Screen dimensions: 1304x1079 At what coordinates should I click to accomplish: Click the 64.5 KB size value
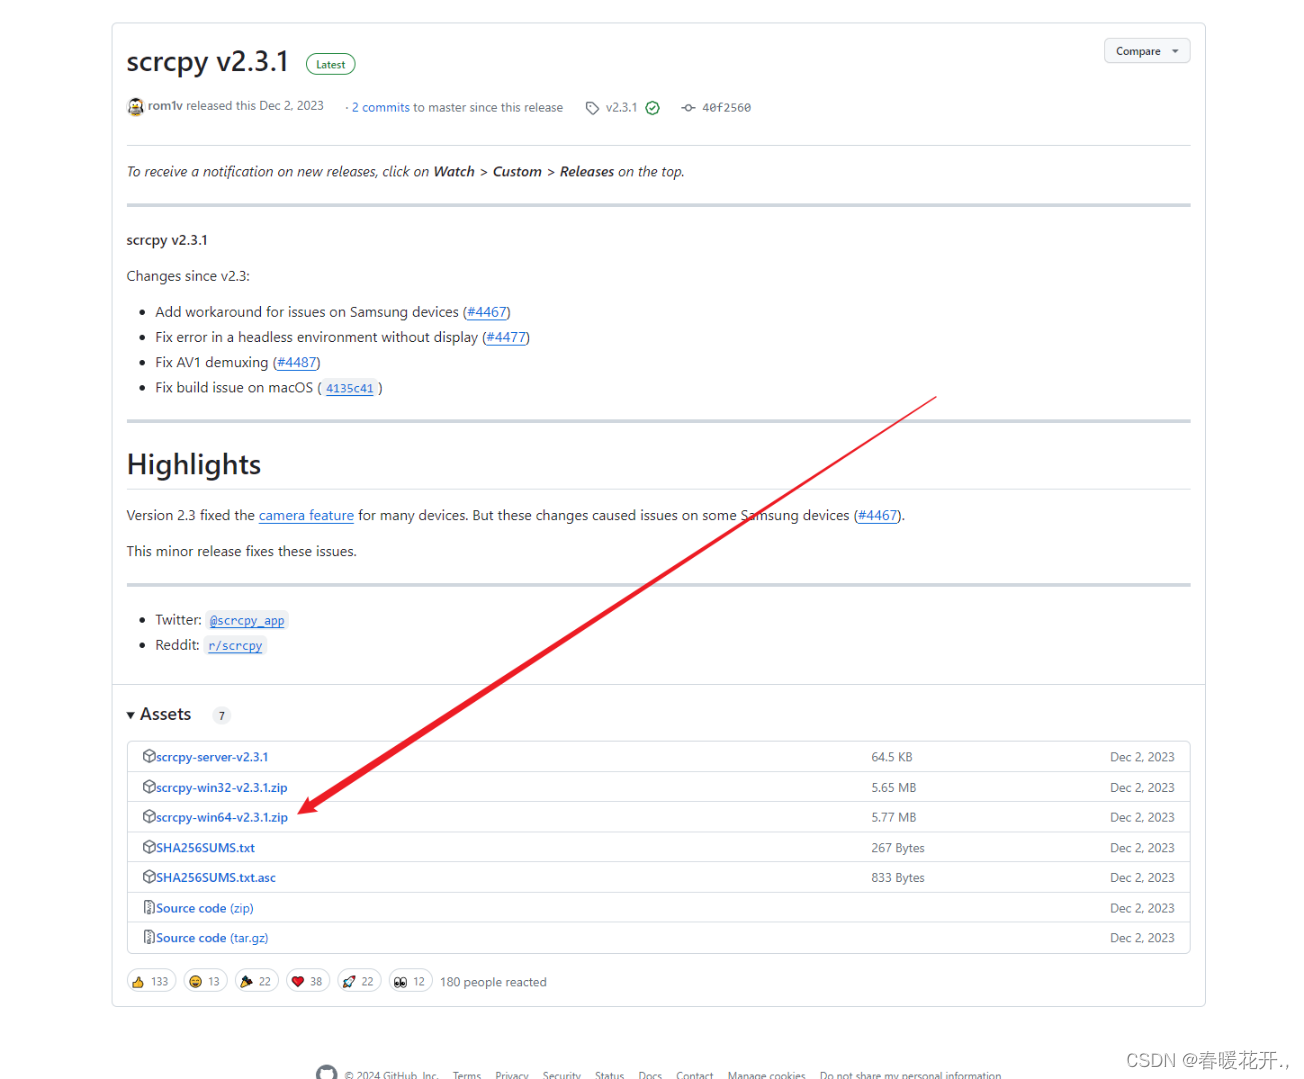pyautogui.click(x=891, y=757)
